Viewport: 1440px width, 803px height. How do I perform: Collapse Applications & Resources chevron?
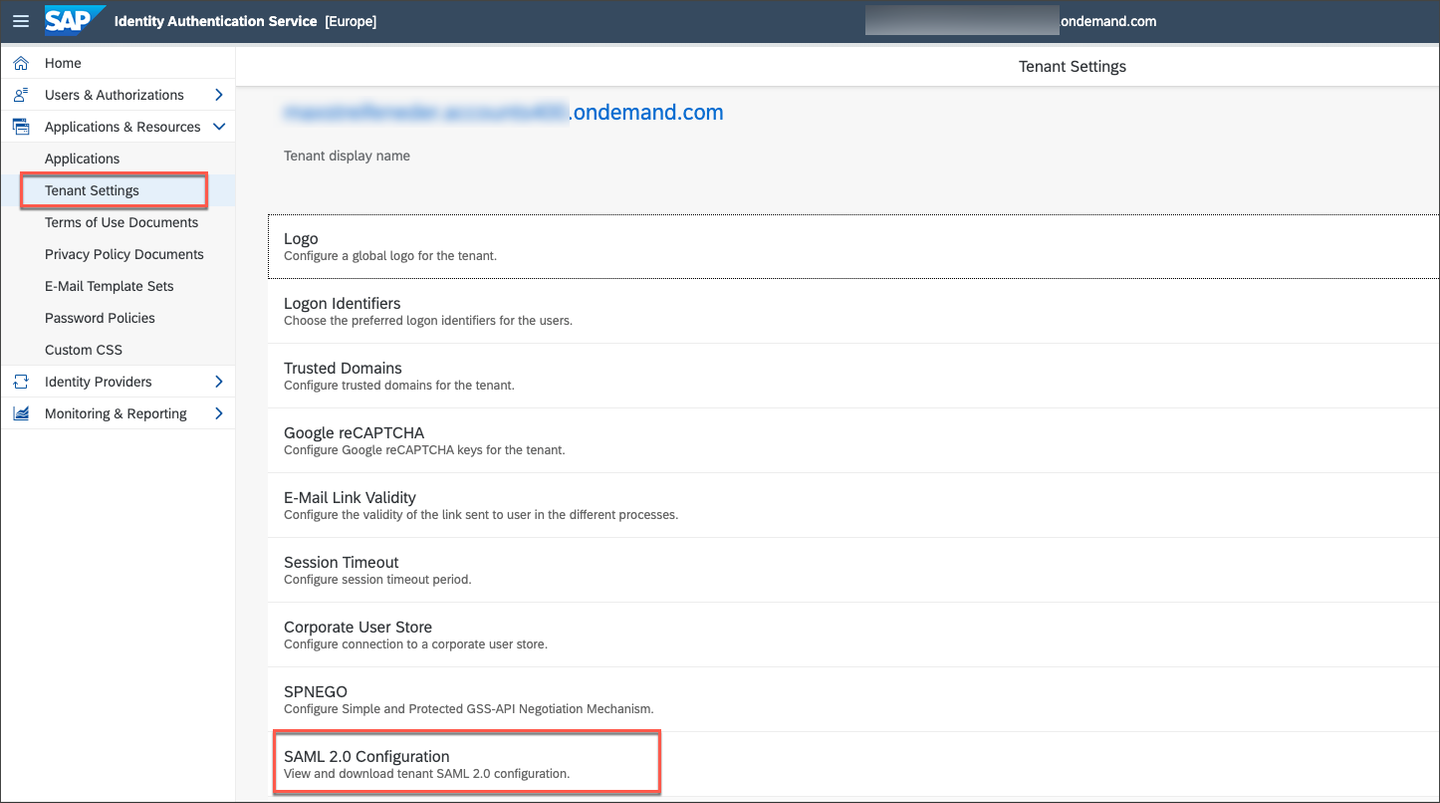coord(219,127)
